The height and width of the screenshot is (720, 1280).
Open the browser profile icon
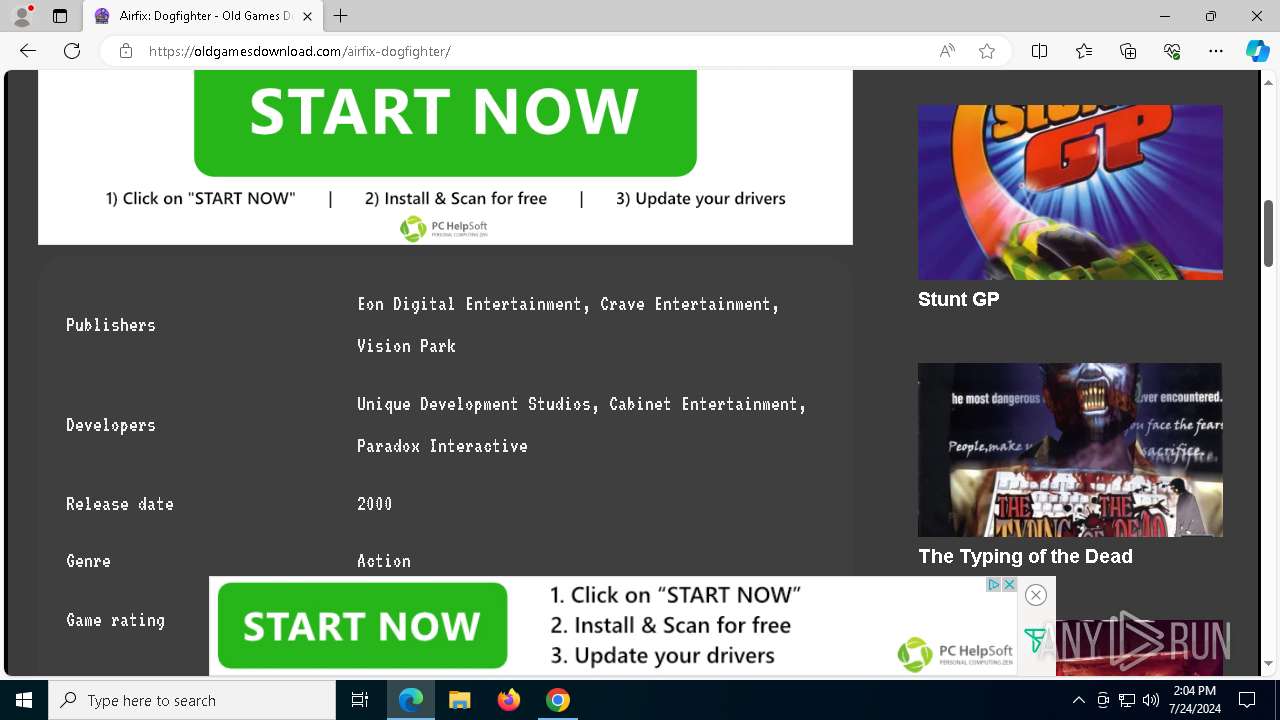click(22, 16)
